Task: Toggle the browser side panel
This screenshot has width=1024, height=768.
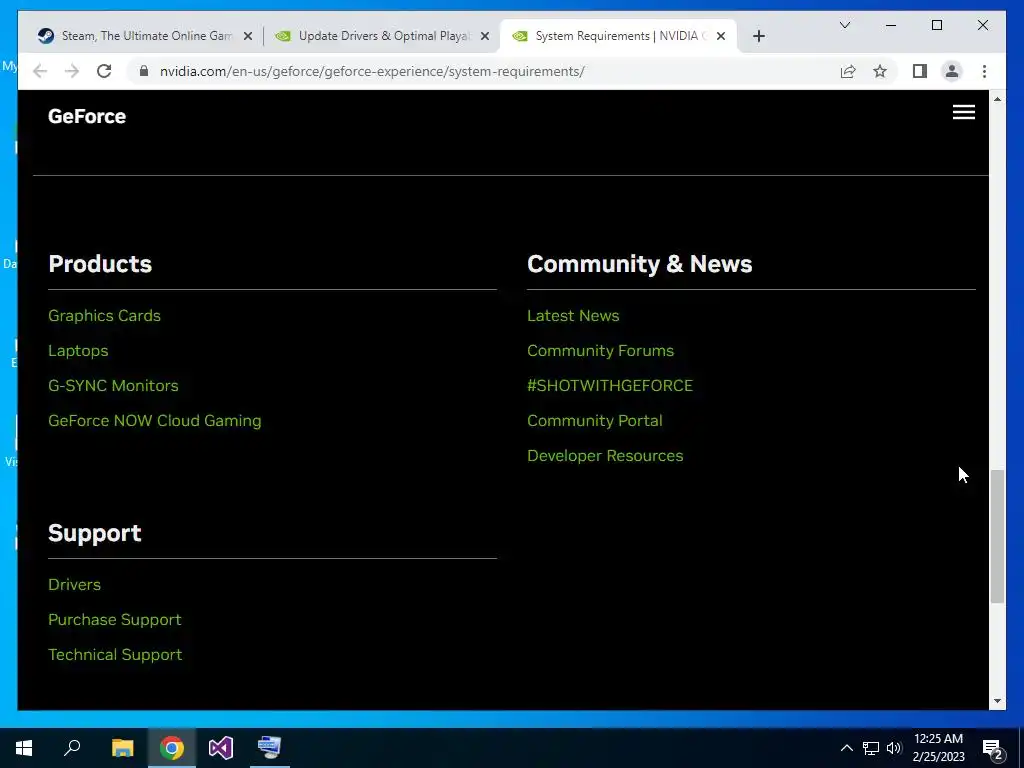Action: 920,71
